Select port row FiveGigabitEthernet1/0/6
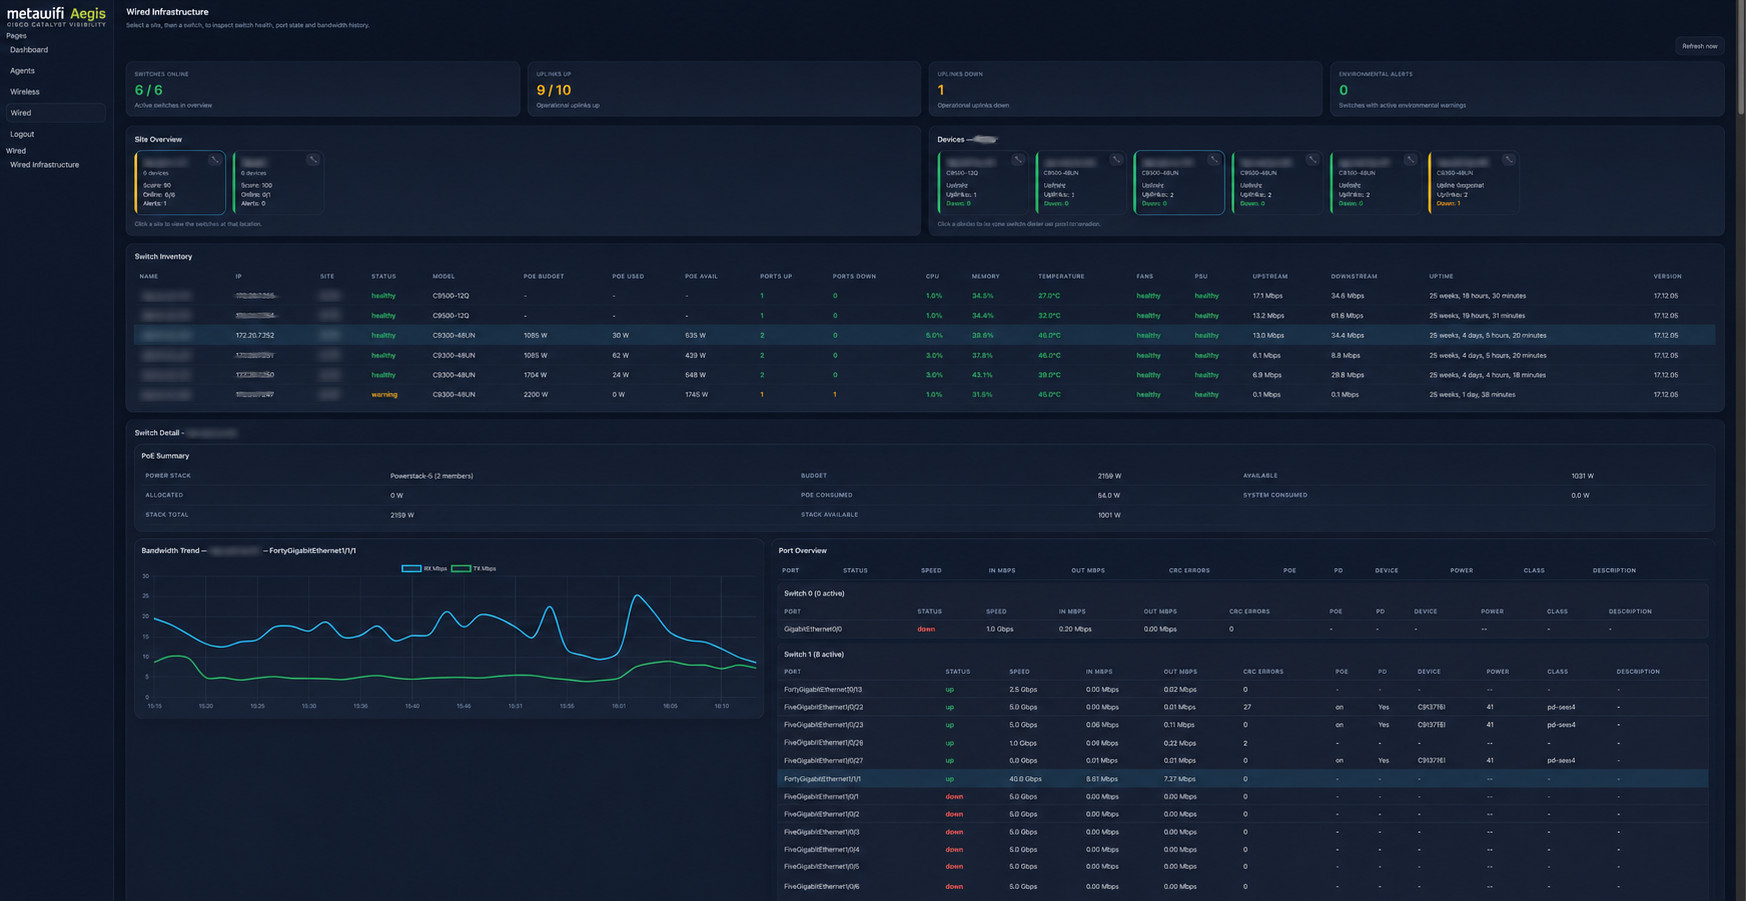This screenshot has height=901, width=1746. tap(1243, 887)
